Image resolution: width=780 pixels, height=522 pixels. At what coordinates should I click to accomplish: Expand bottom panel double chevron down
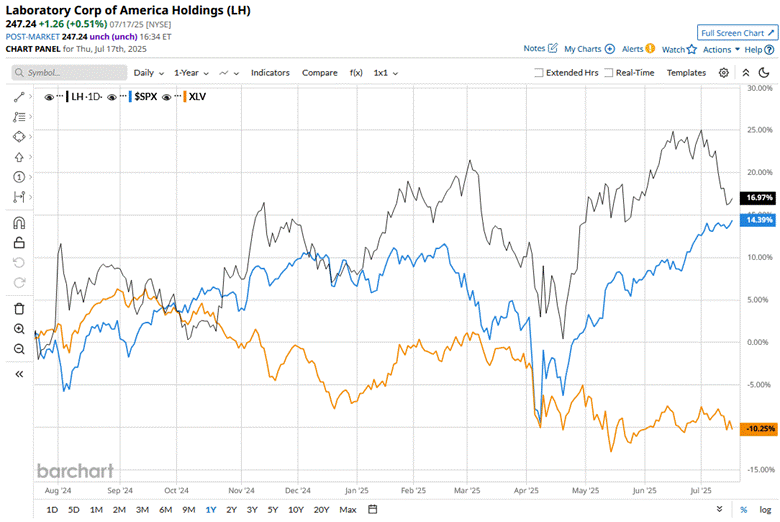point(719,509)
